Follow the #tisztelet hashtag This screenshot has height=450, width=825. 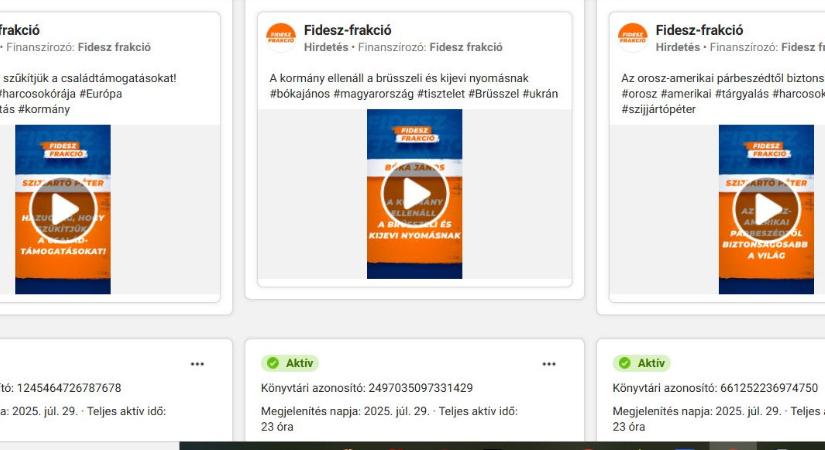point(441,94)
